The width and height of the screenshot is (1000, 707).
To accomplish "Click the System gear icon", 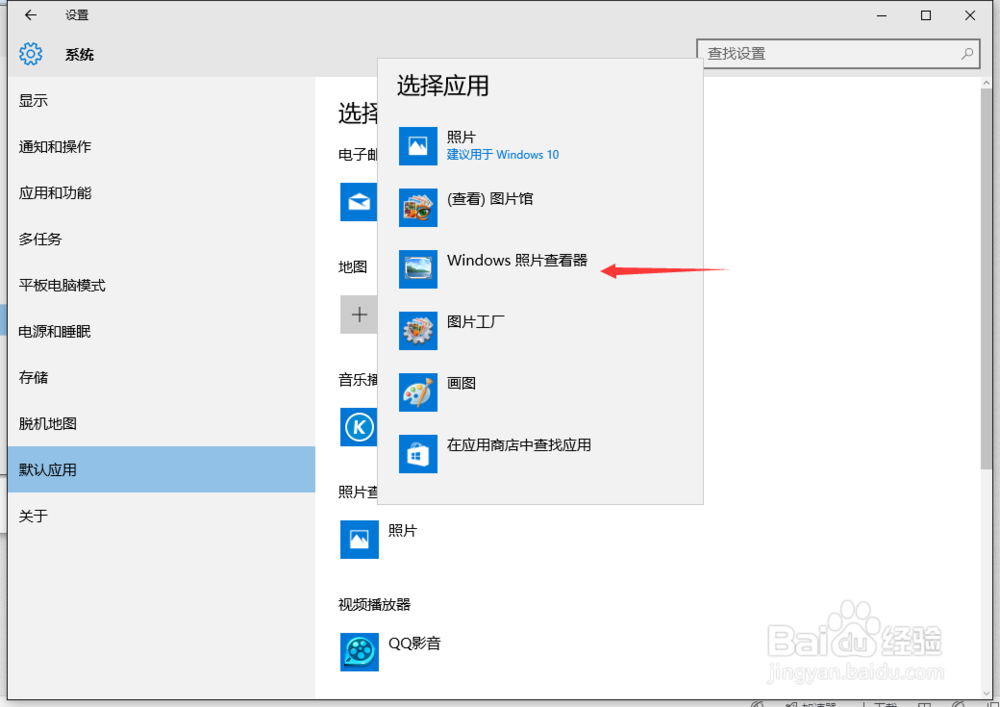I will [31, 54].
